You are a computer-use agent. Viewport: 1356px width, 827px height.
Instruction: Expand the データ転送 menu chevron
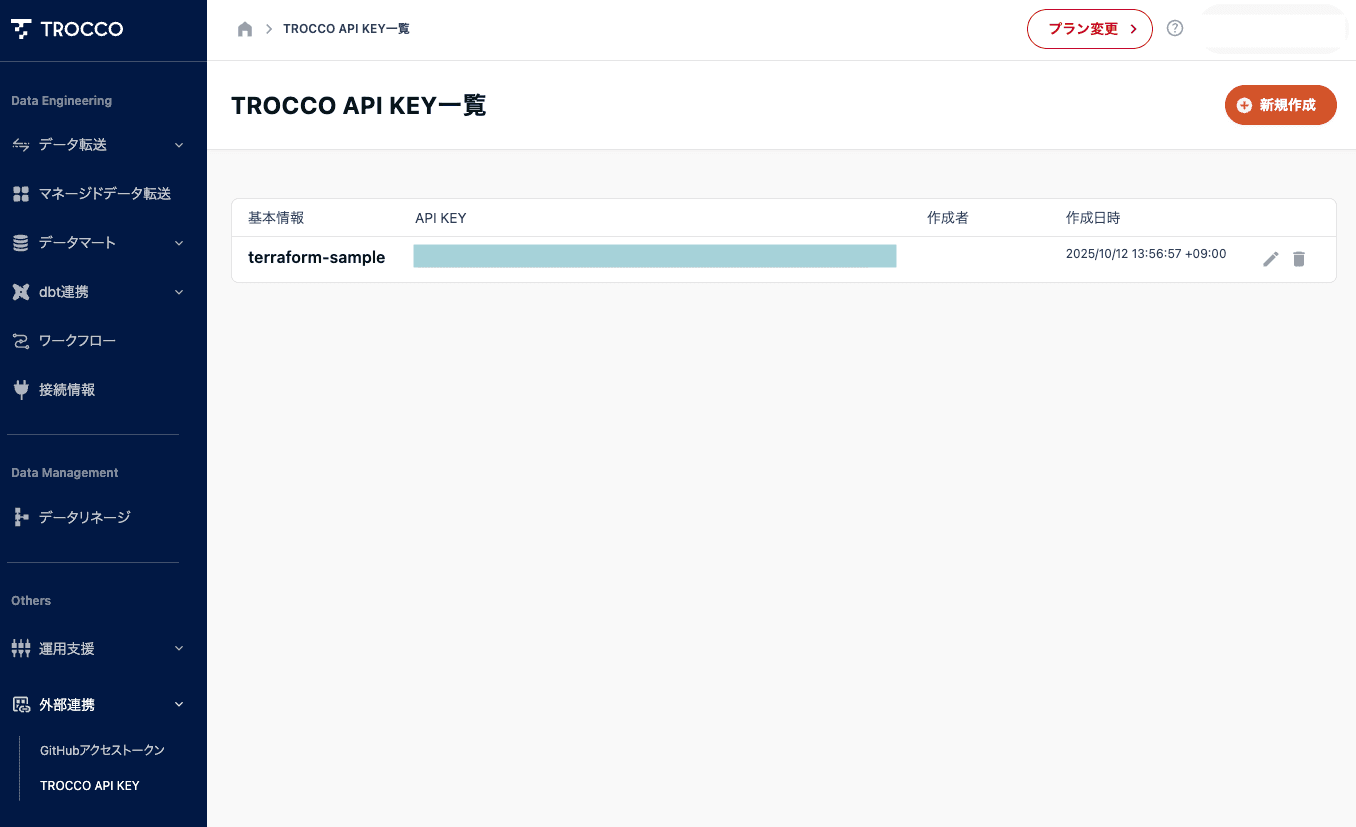179,145
